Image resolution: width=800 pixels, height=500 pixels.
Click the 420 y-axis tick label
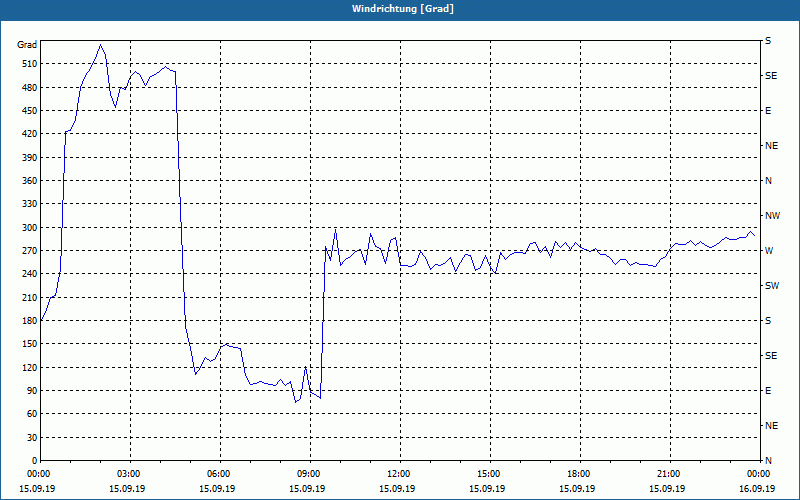tap(30, 134)
